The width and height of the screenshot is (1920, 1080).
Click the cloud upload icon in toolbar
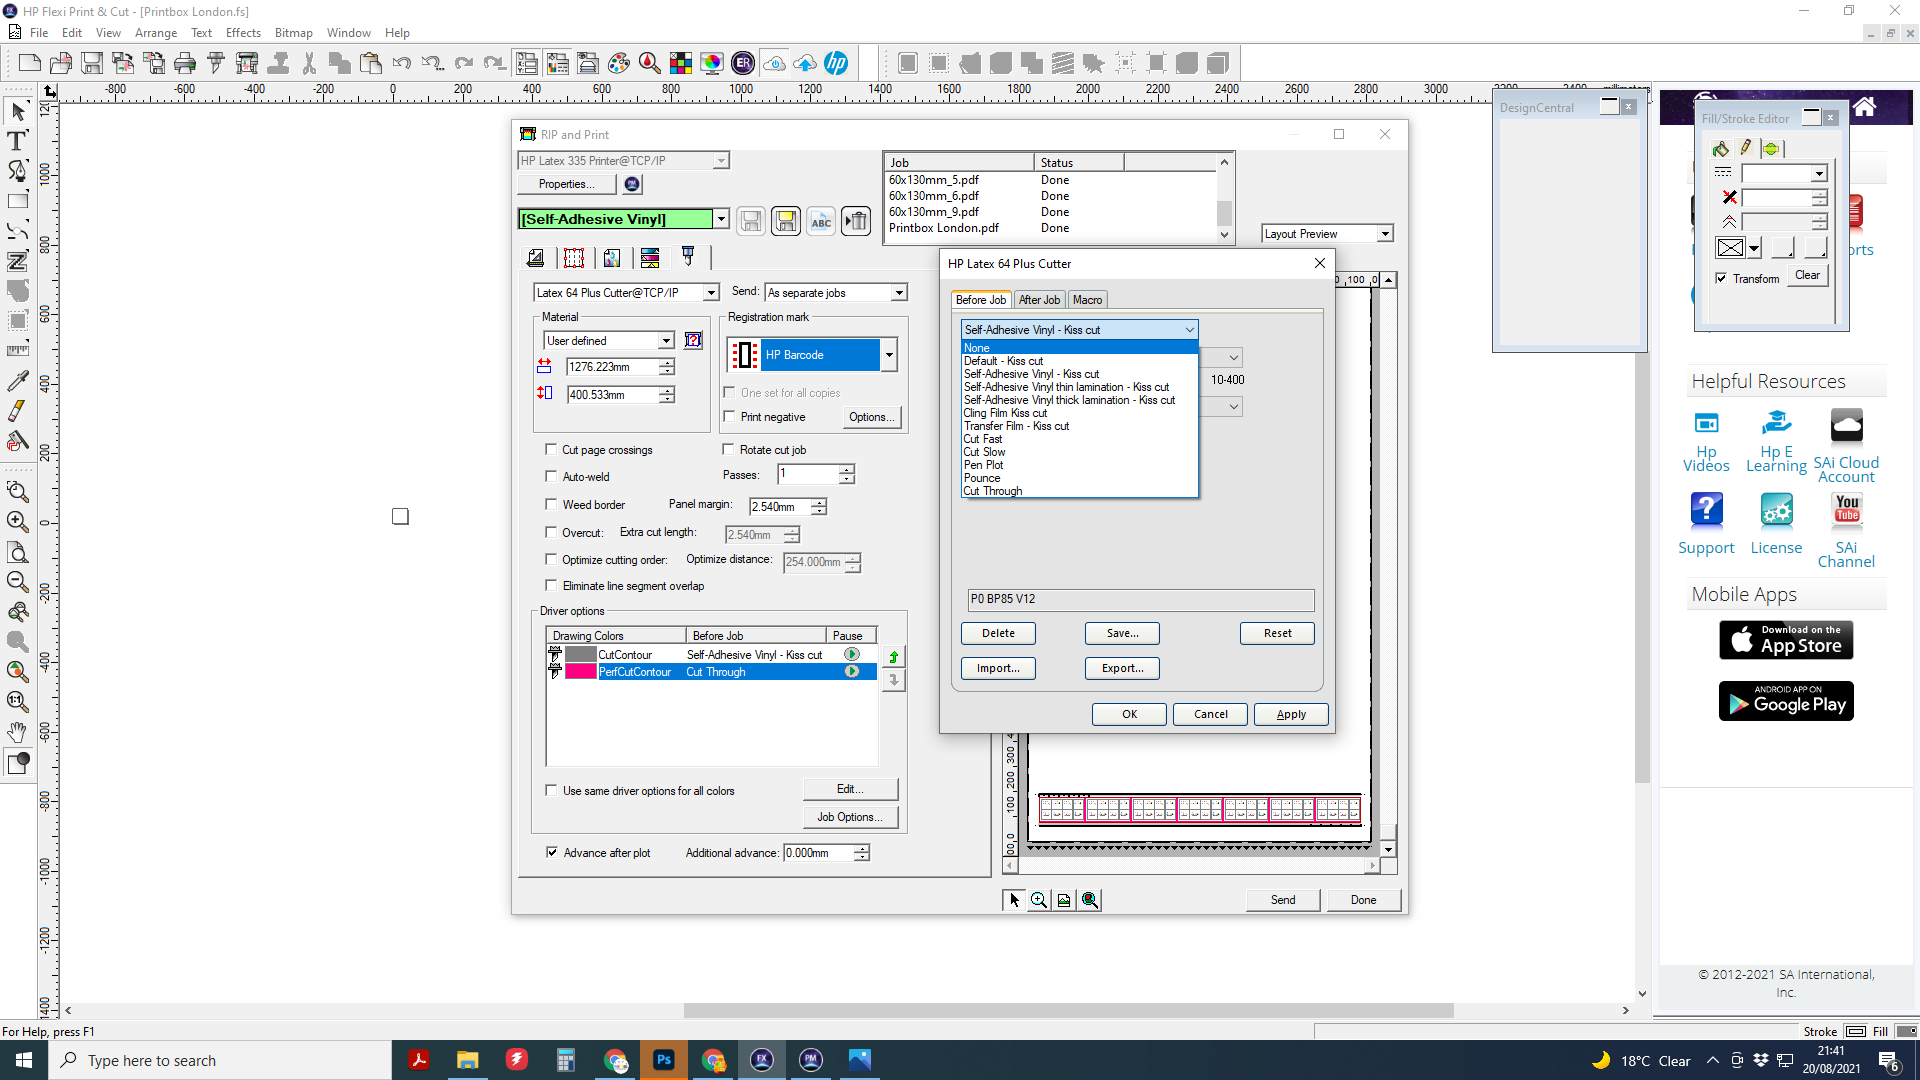[x=805, y=64]
